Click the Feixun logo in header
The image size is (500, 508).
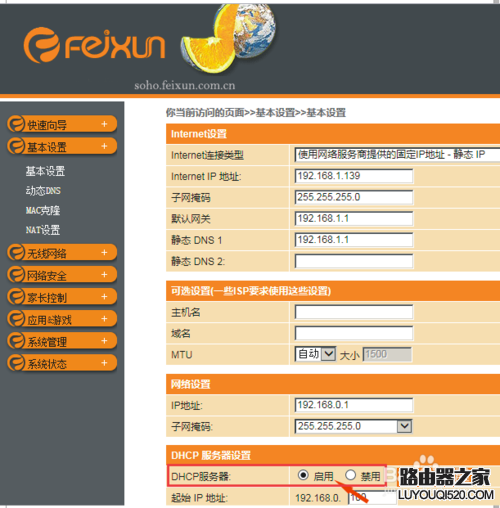[x=94, y=45]
